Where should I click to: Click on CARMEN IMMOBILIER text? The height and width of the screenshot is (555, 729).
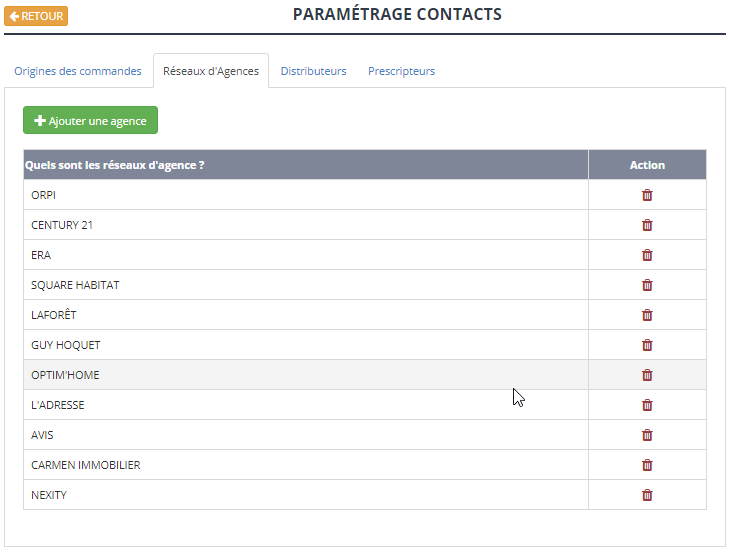click(86, 465)
